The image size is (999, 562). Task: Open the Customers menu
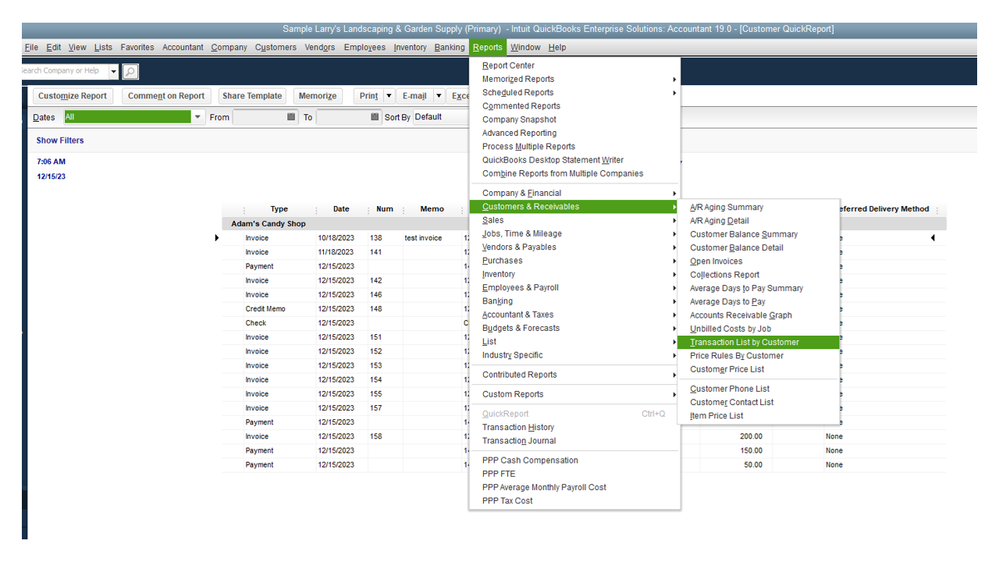click(275, 47)
